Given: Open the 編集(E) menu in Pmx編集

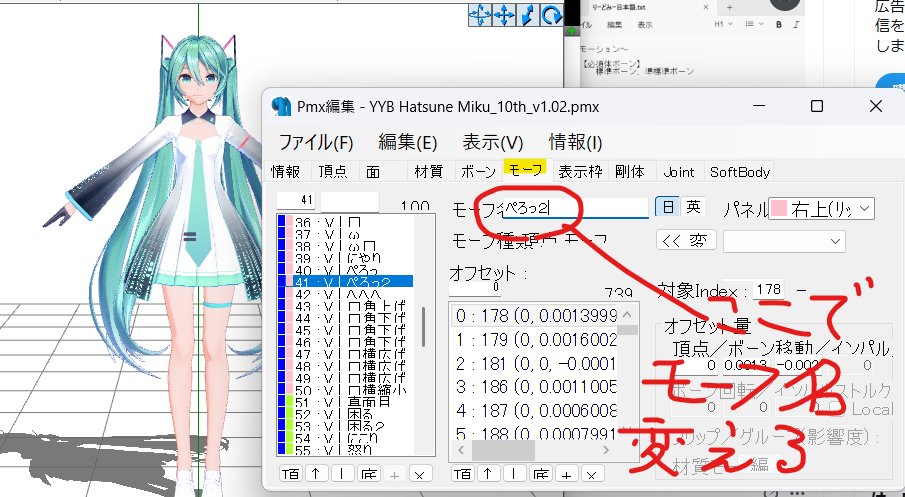Looking at the screenshot, I should click(x=407, y=142).
